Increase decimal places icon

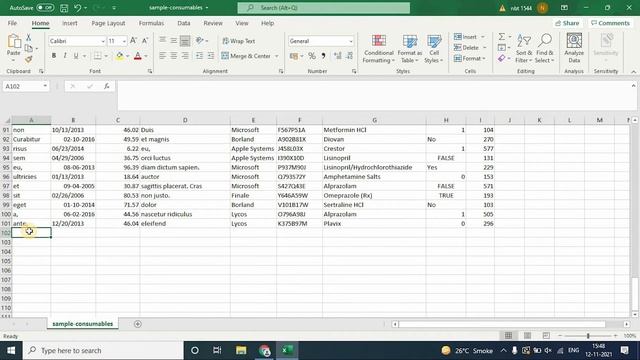tap(338, 56)
